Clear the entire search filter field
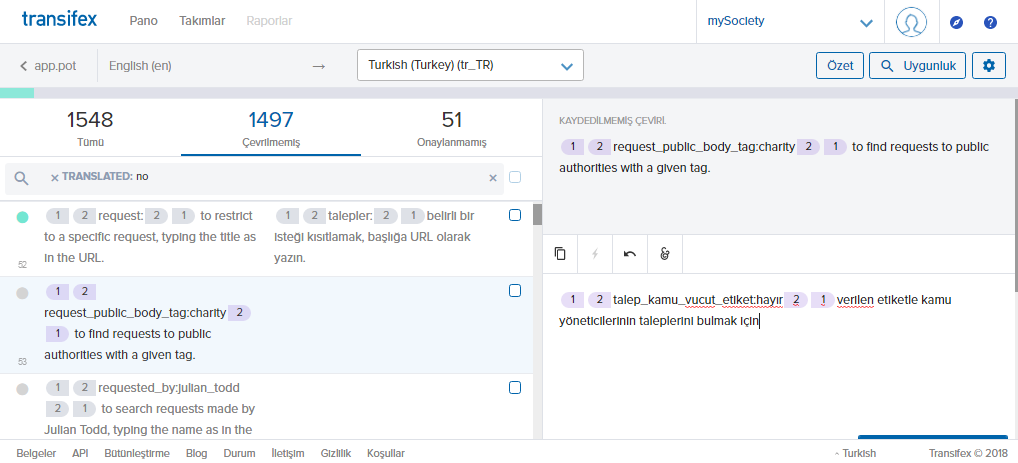 point(493,178)
